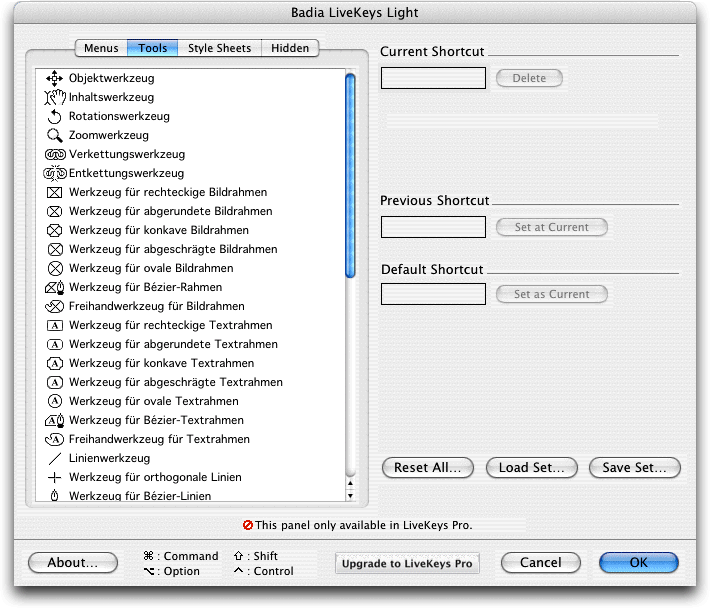Click the blue tool list scrollbar thumb
The height and width of the screenshot is (609, 710).
(x=350, y=175)
